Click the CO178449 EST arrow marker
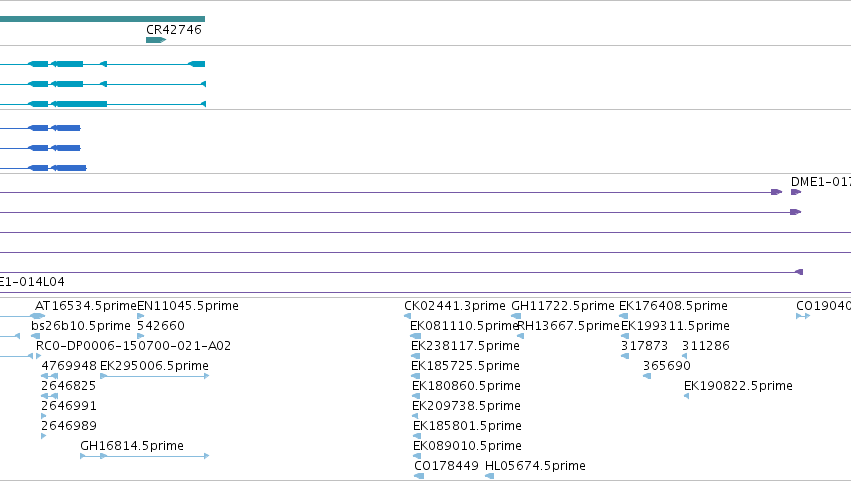The height and width of the screenshot is (481, 851). tap(419, 476)
